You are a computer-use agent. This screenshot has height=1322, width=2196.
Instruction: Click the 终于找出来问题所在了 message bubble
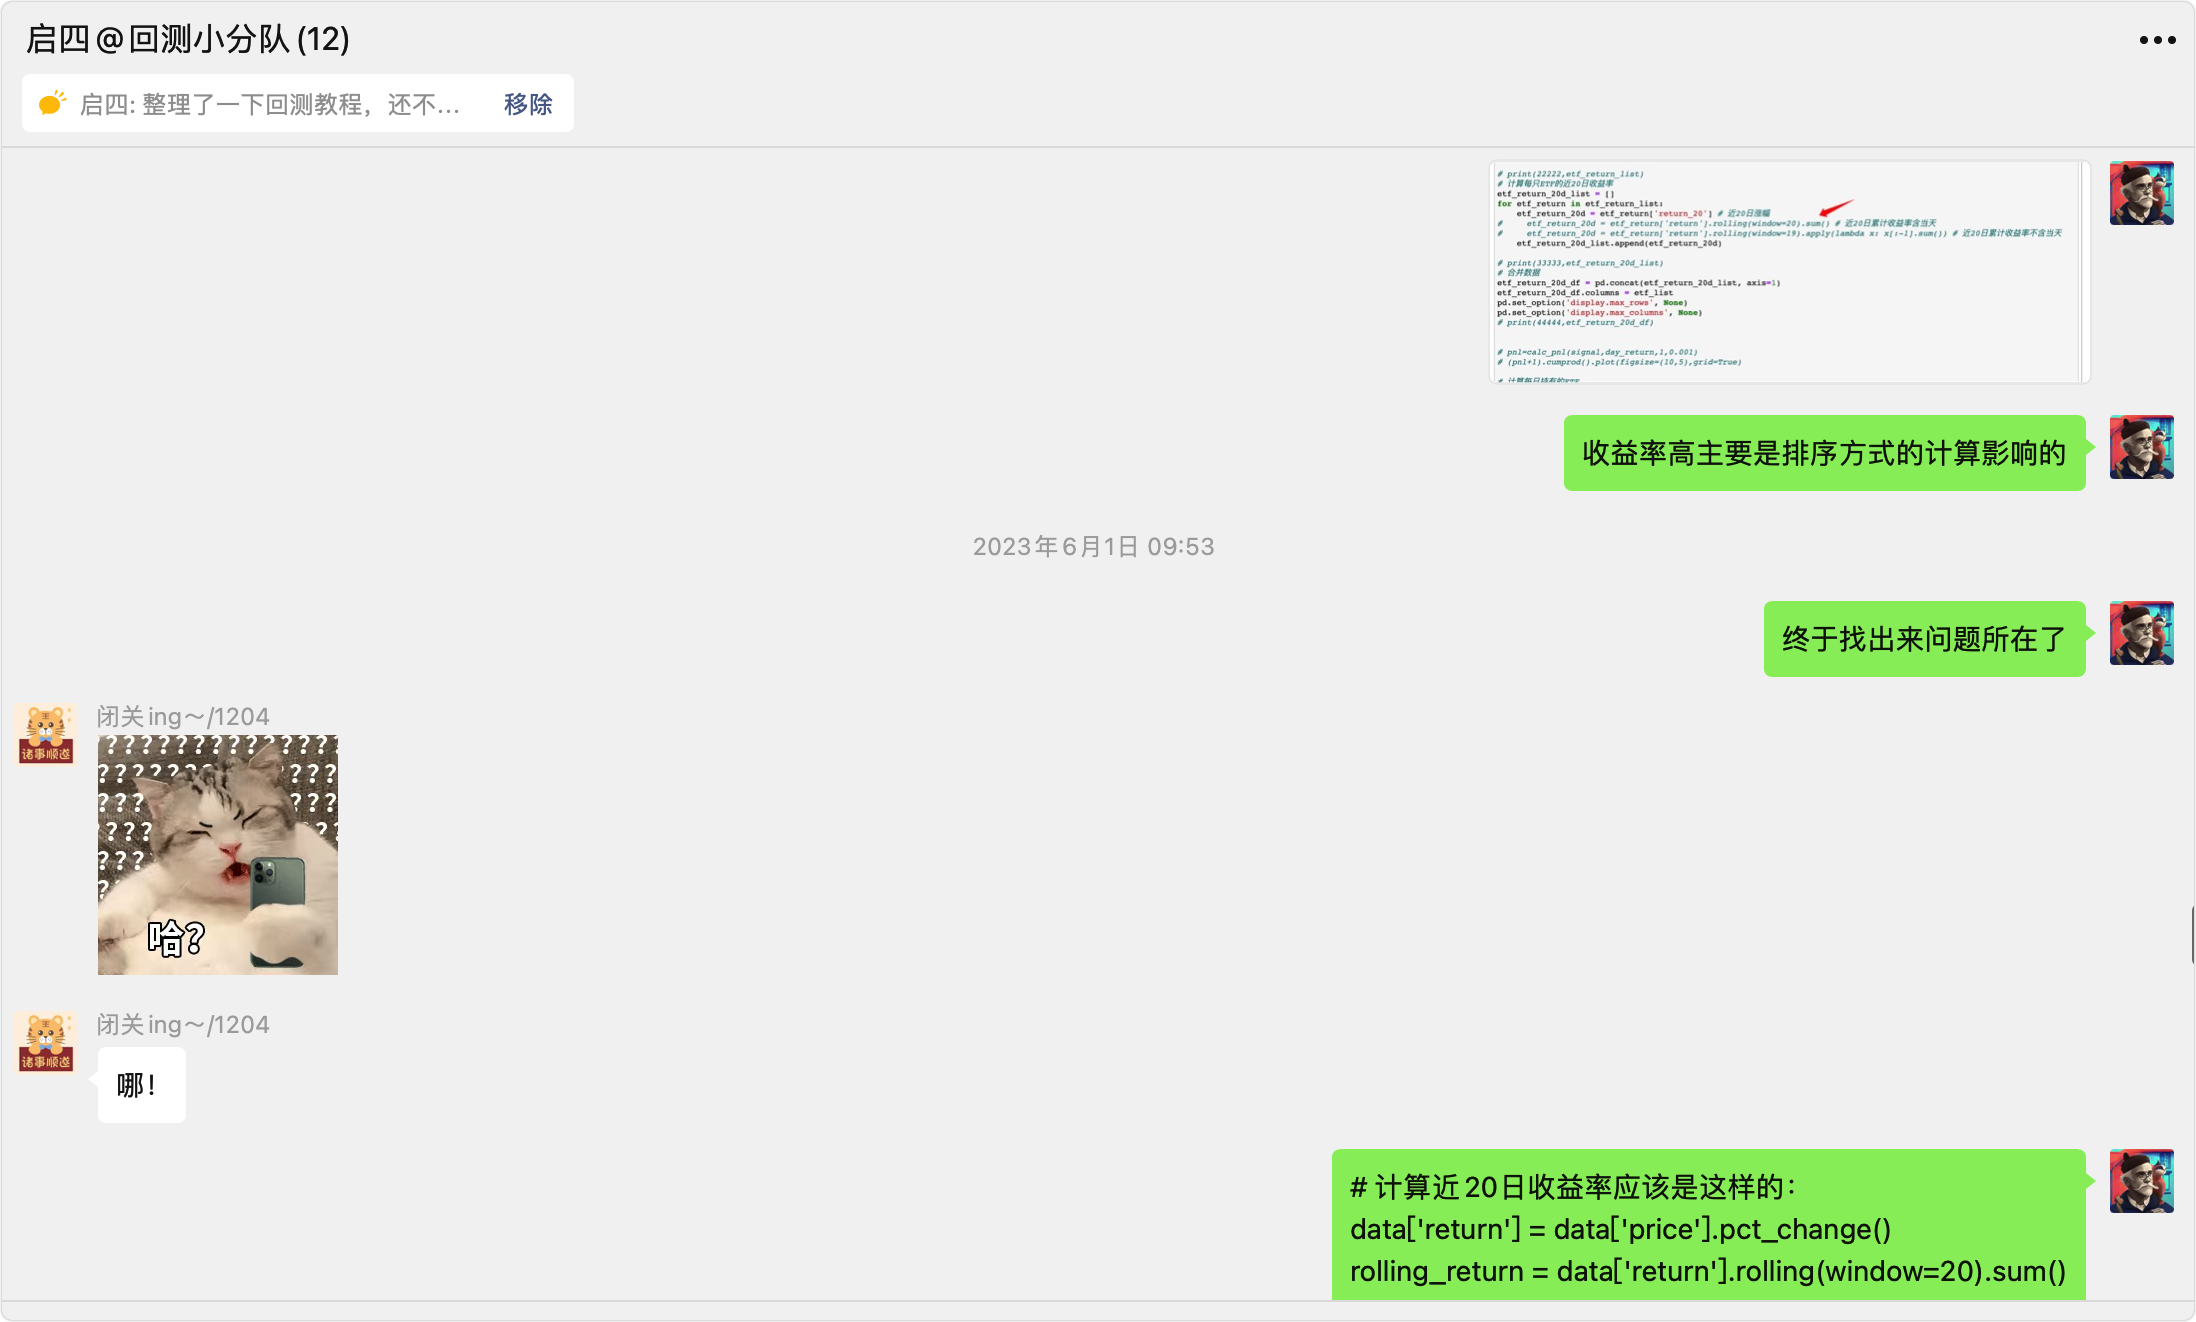coord(1924,639)
